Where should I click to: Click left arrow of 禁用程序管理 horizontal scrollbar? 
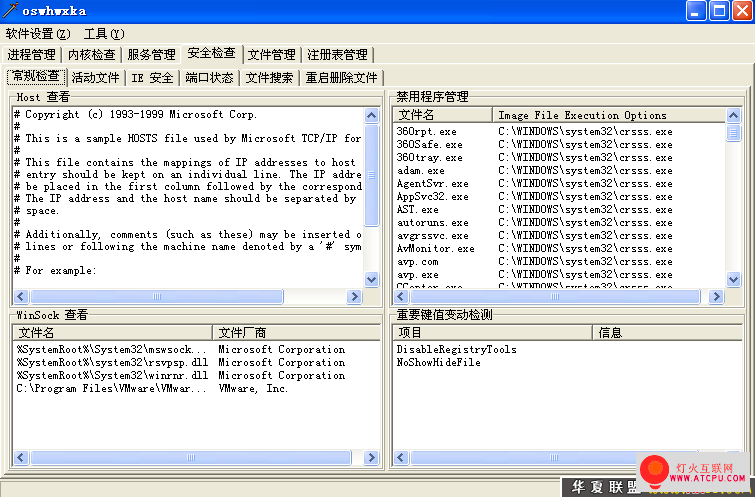click(x=401, y=297)
